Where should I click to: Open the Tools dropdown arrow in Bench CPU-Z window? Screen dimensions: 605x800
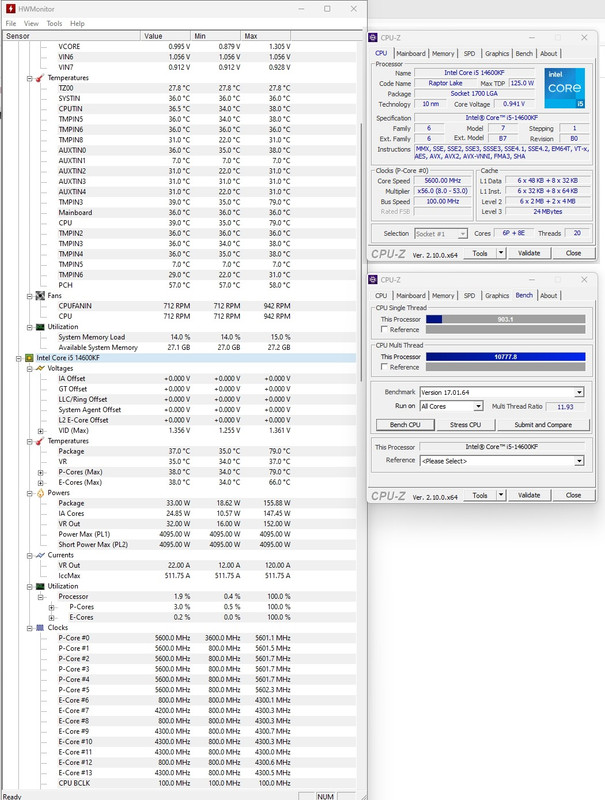tap(501, 495)
